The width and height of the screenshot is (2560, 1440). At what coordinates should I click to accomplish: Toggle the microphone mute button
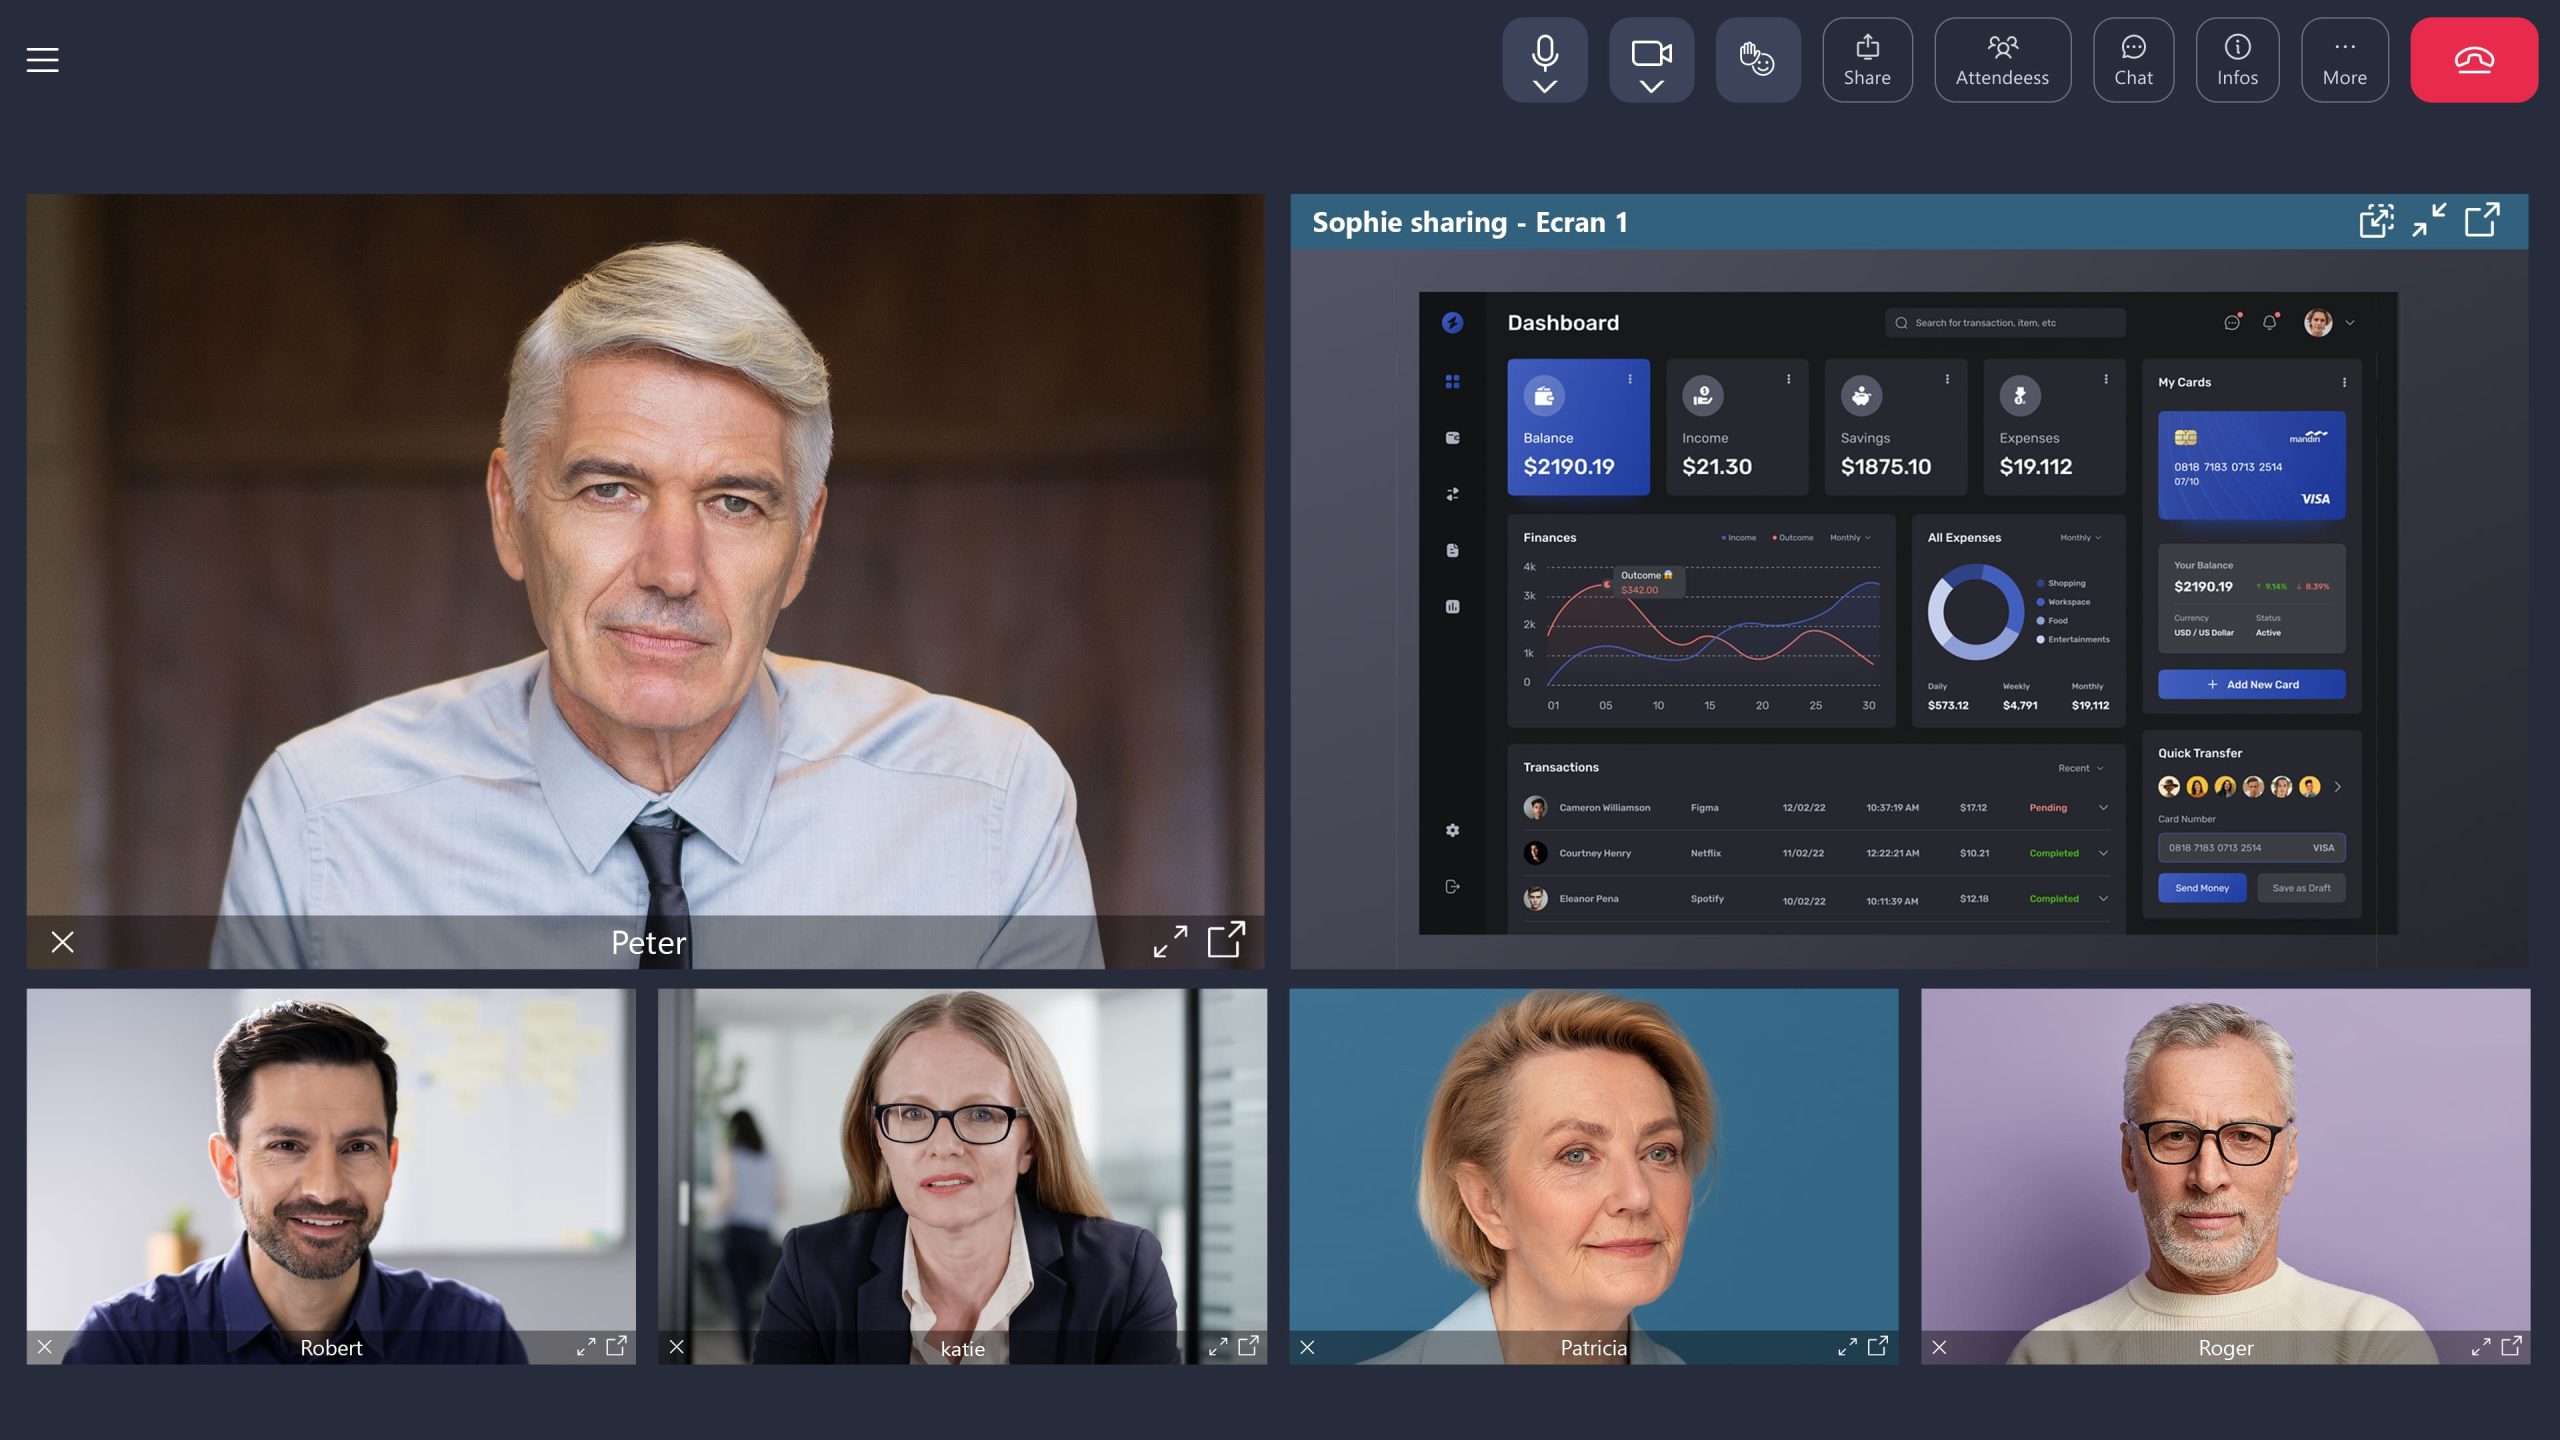point(1544,50)
